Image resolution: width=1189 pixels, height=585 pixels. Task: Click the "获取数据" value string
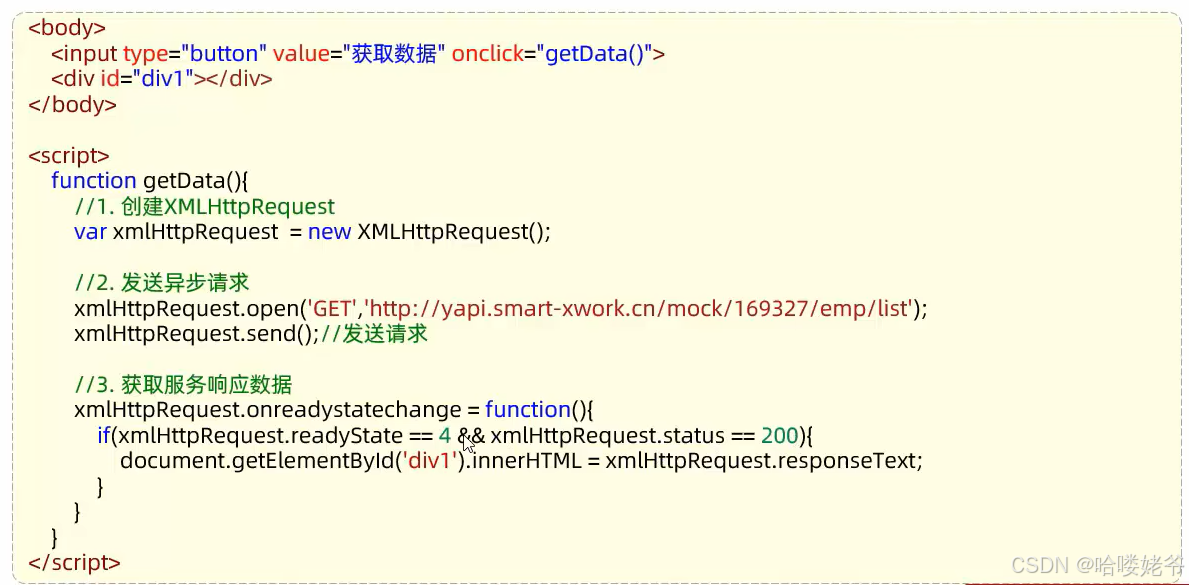tap(394, 54)
